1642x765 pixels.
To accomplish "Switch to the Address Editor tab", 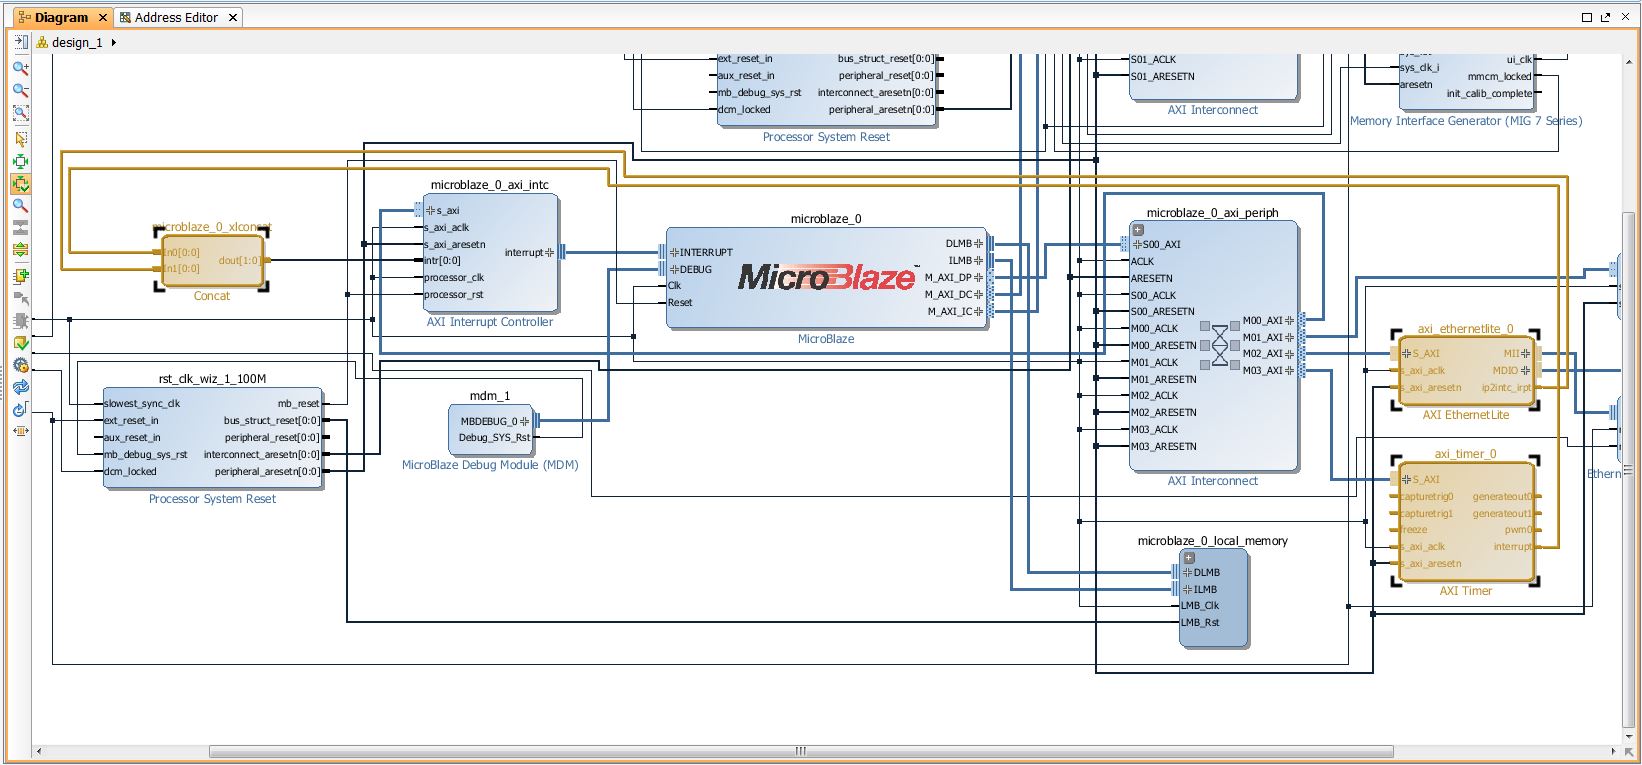I will point(176,17).
